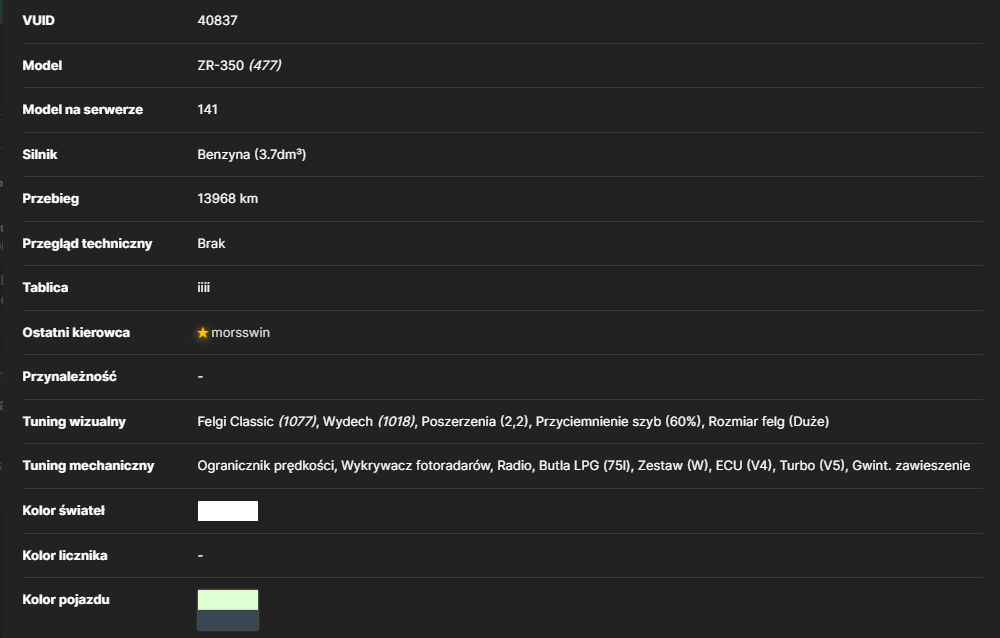Select the Przyciemnienie szyb (60%) entry
Viewport: 1000px width, 638px height.
[618, 421]
